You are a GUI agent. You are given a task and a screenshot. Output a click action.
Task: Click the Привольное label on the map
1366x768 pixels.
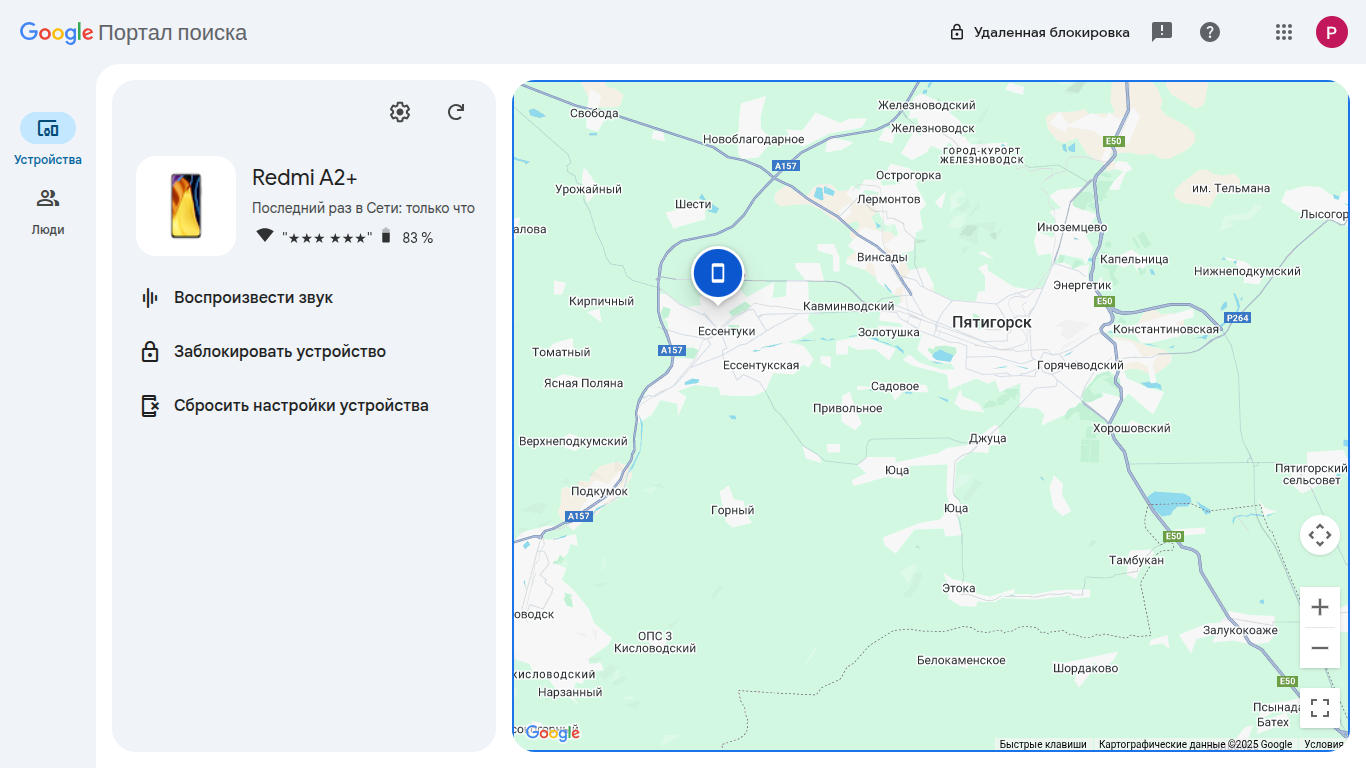click(x=848, y=408)
